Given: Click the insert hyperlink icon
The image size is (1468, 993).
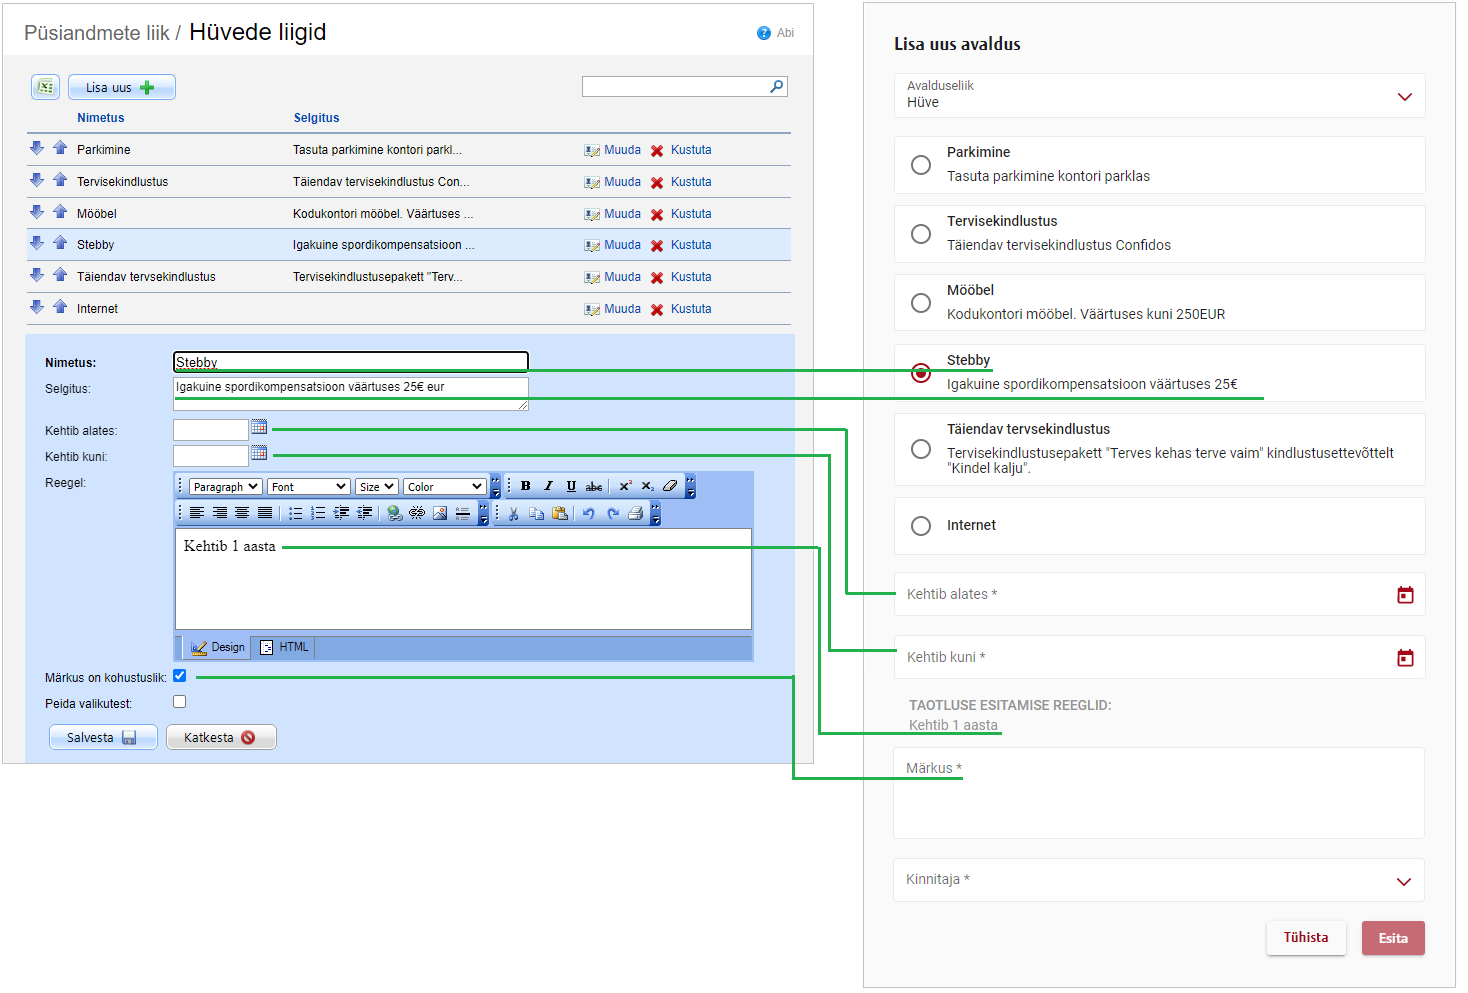Looking at the screenshot, I should (x=394, y=513).
